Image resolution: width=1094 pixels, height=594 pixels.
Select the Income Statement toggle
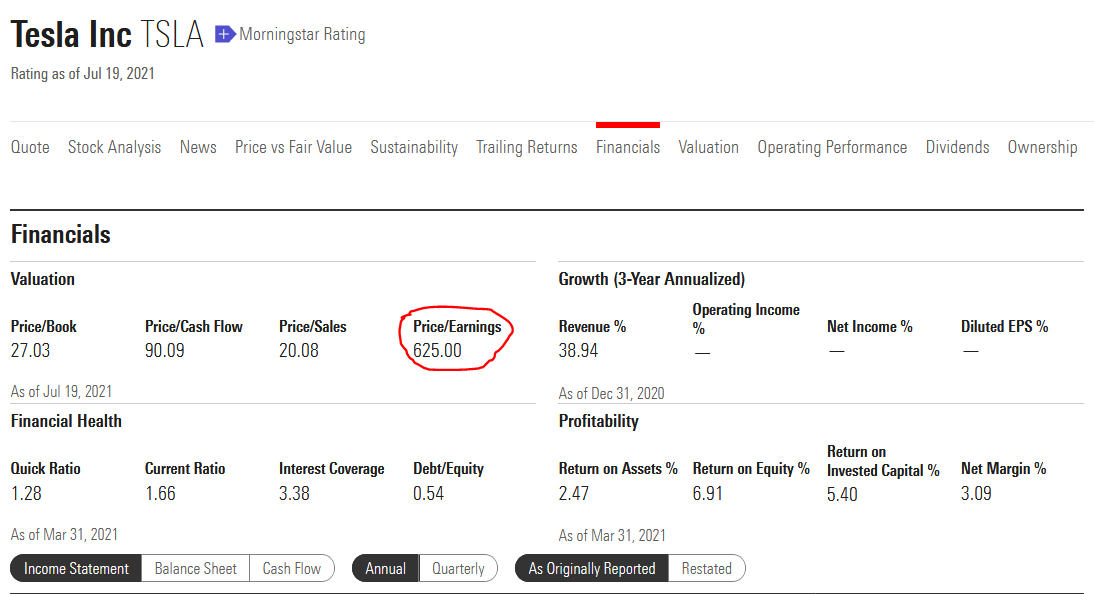coord(76,569)
